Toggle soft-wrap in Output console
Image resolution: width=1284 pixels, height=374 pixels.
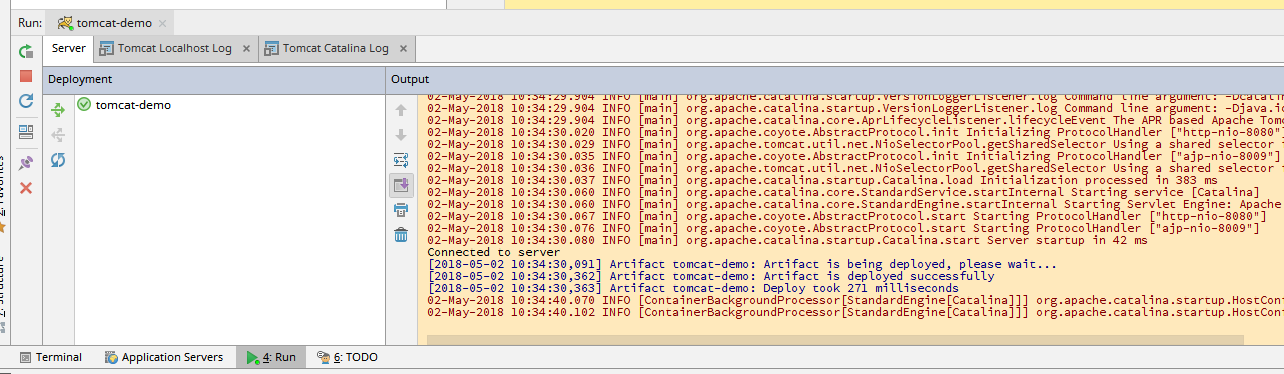[x=401, y=160]
